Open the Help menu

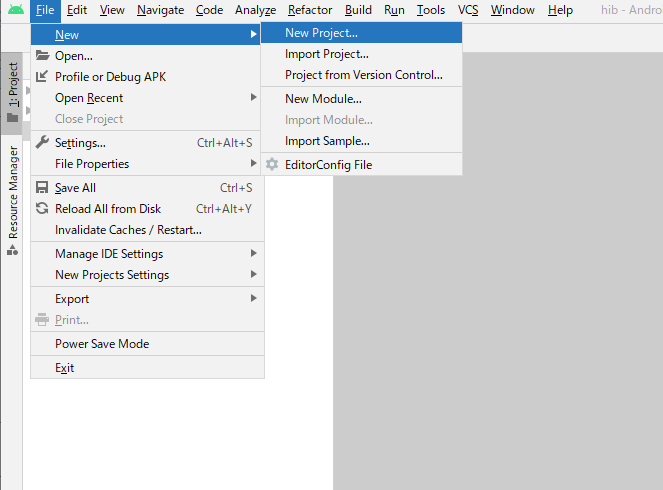click(560, 10)
